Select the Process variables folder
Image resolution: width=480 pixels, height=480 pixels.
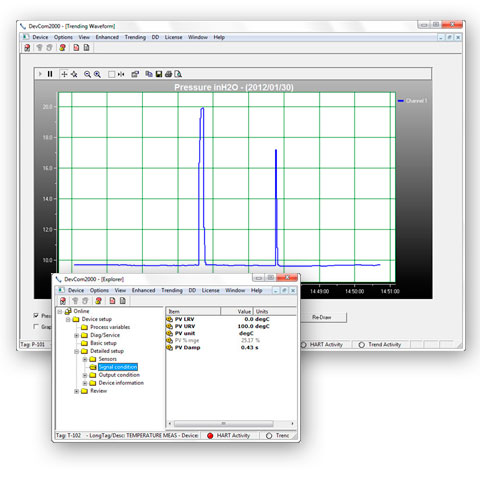click(110, 327)
